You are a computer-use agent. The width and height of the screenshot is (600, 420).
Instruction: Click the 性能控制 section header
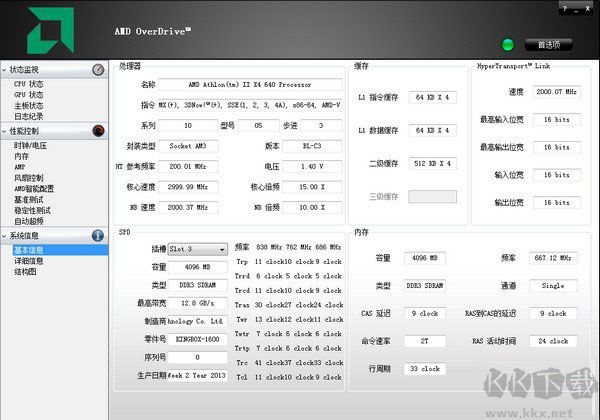click(x=54, y=131)
